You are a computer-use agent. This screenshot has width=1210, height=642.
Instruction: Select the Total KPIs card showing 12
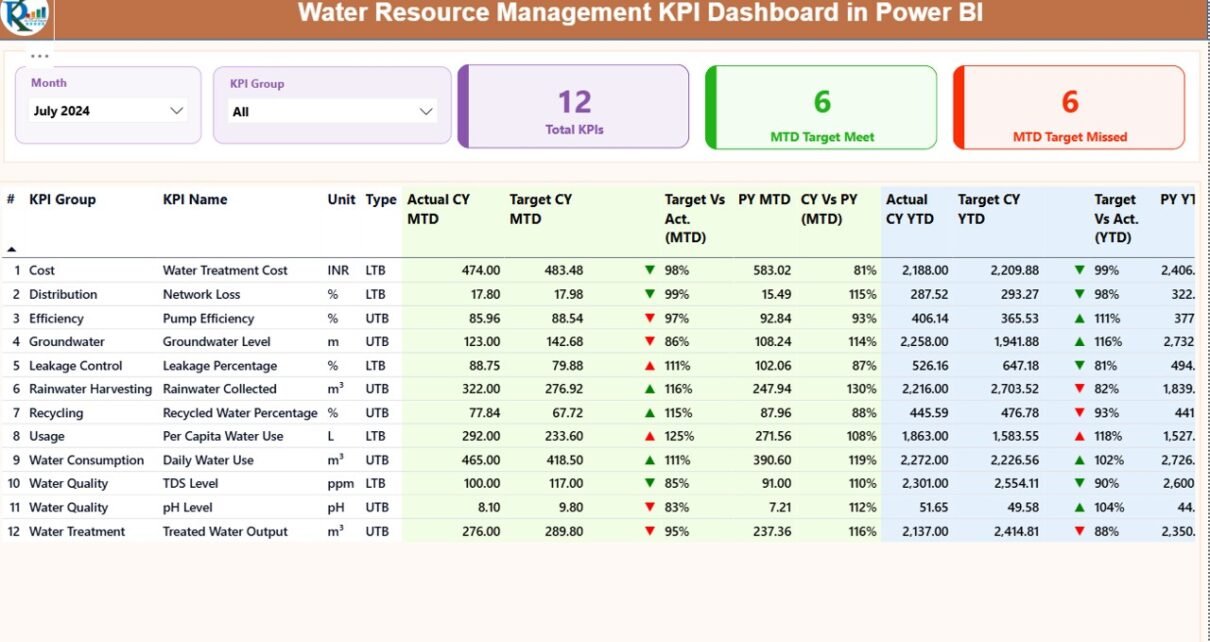click(x=574, y=107)
